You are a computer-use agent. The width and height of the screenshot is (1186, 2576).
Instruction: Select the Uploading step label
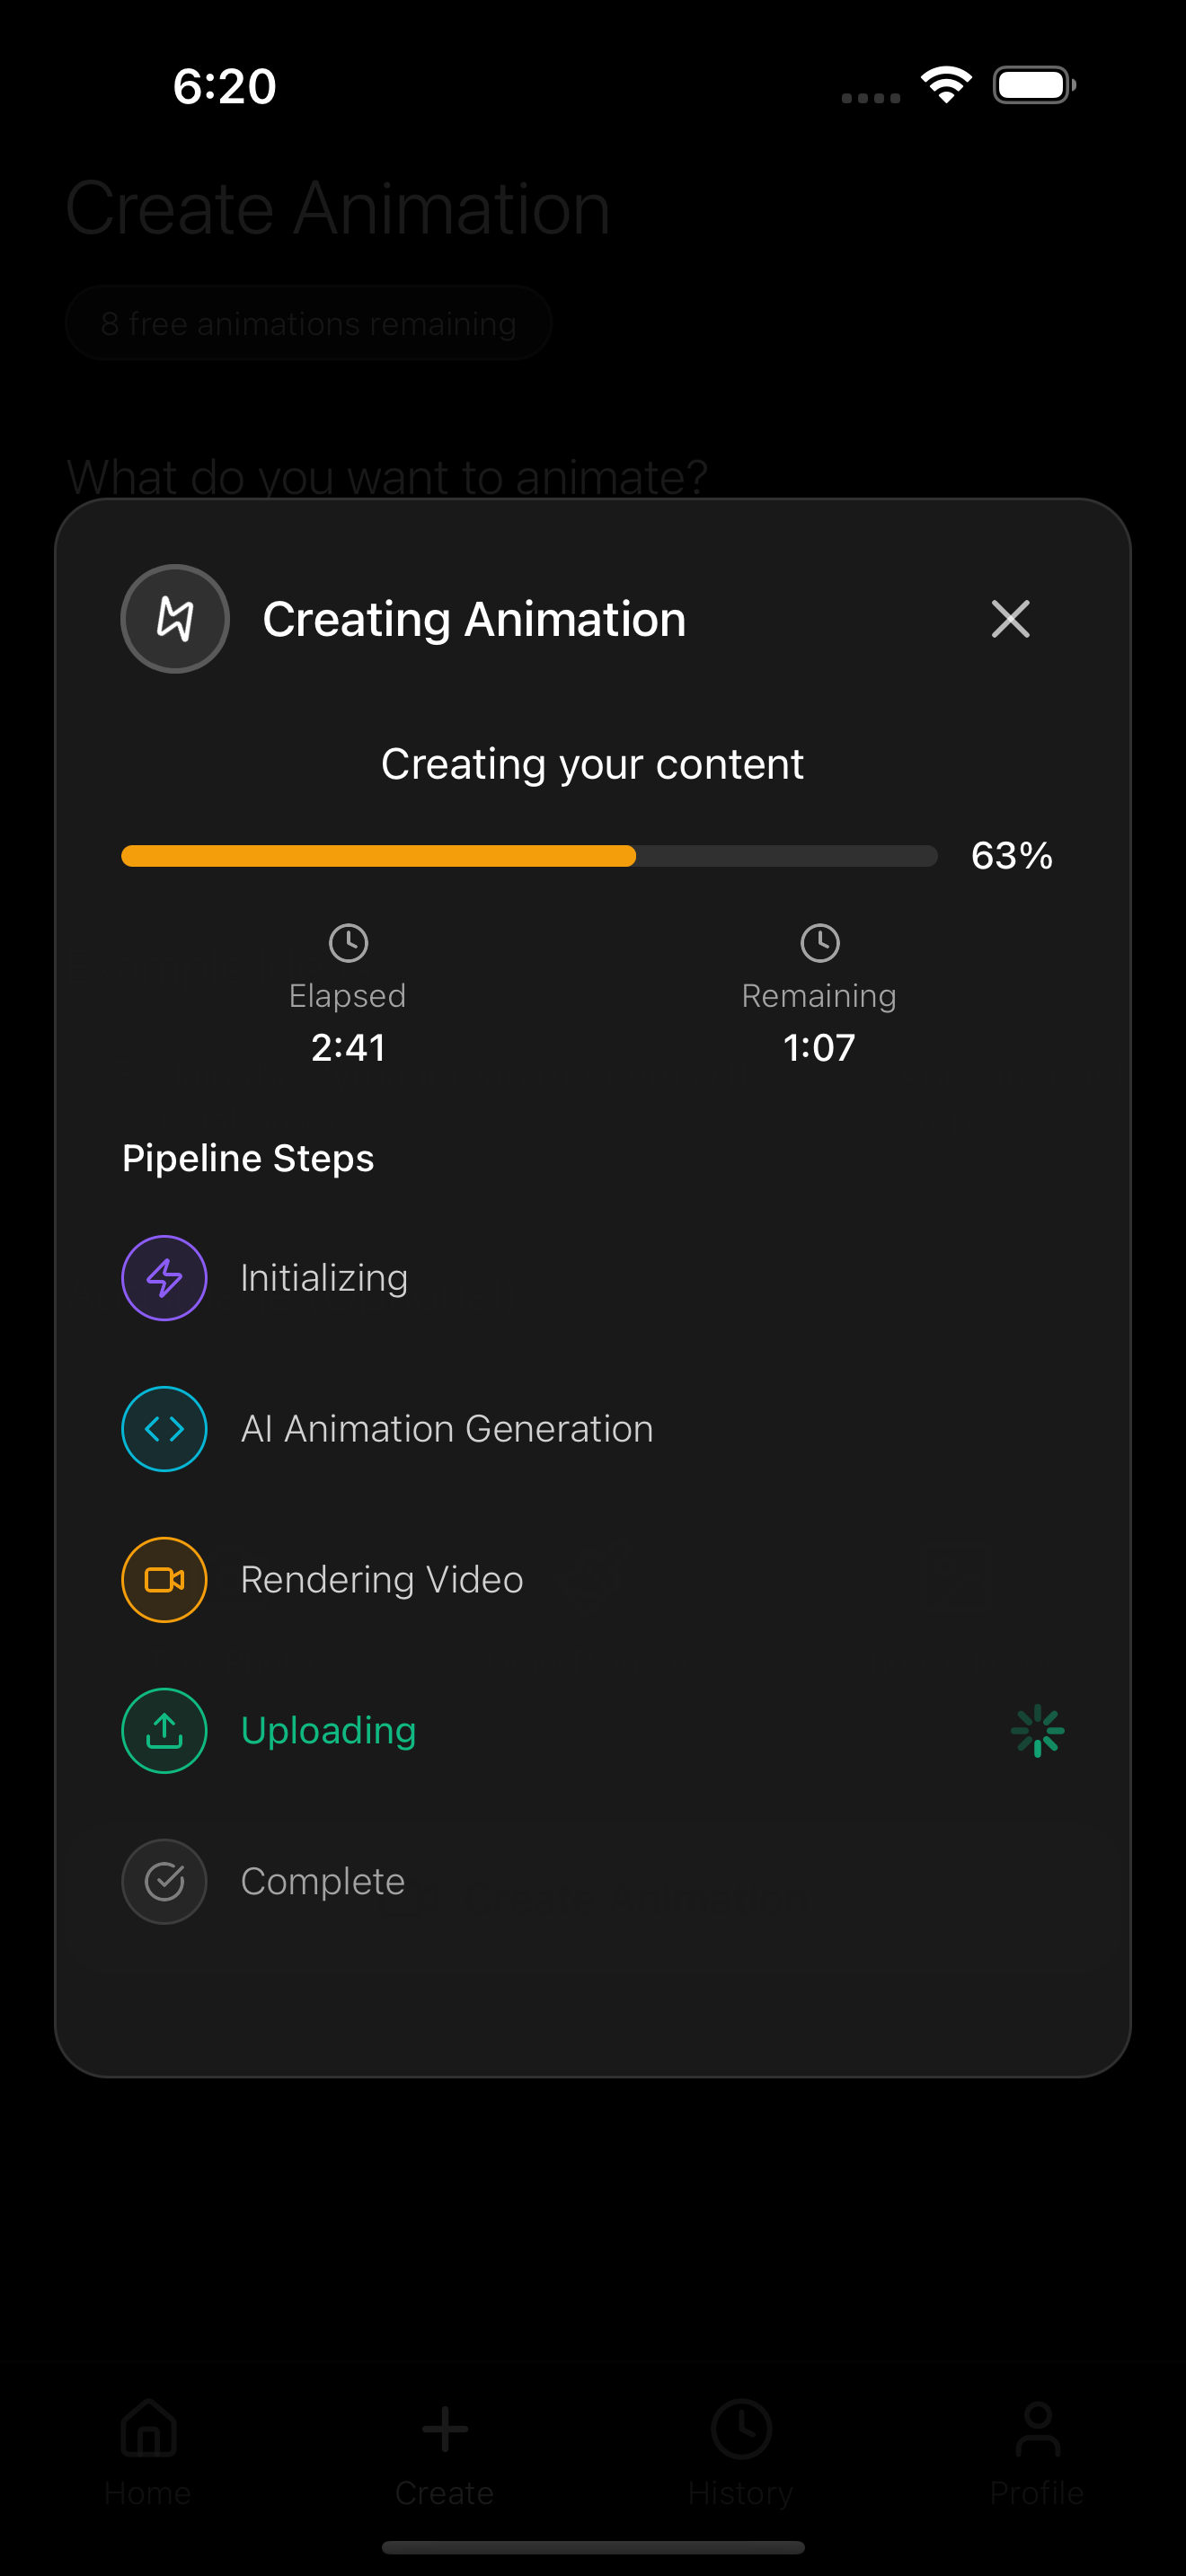328,1731
